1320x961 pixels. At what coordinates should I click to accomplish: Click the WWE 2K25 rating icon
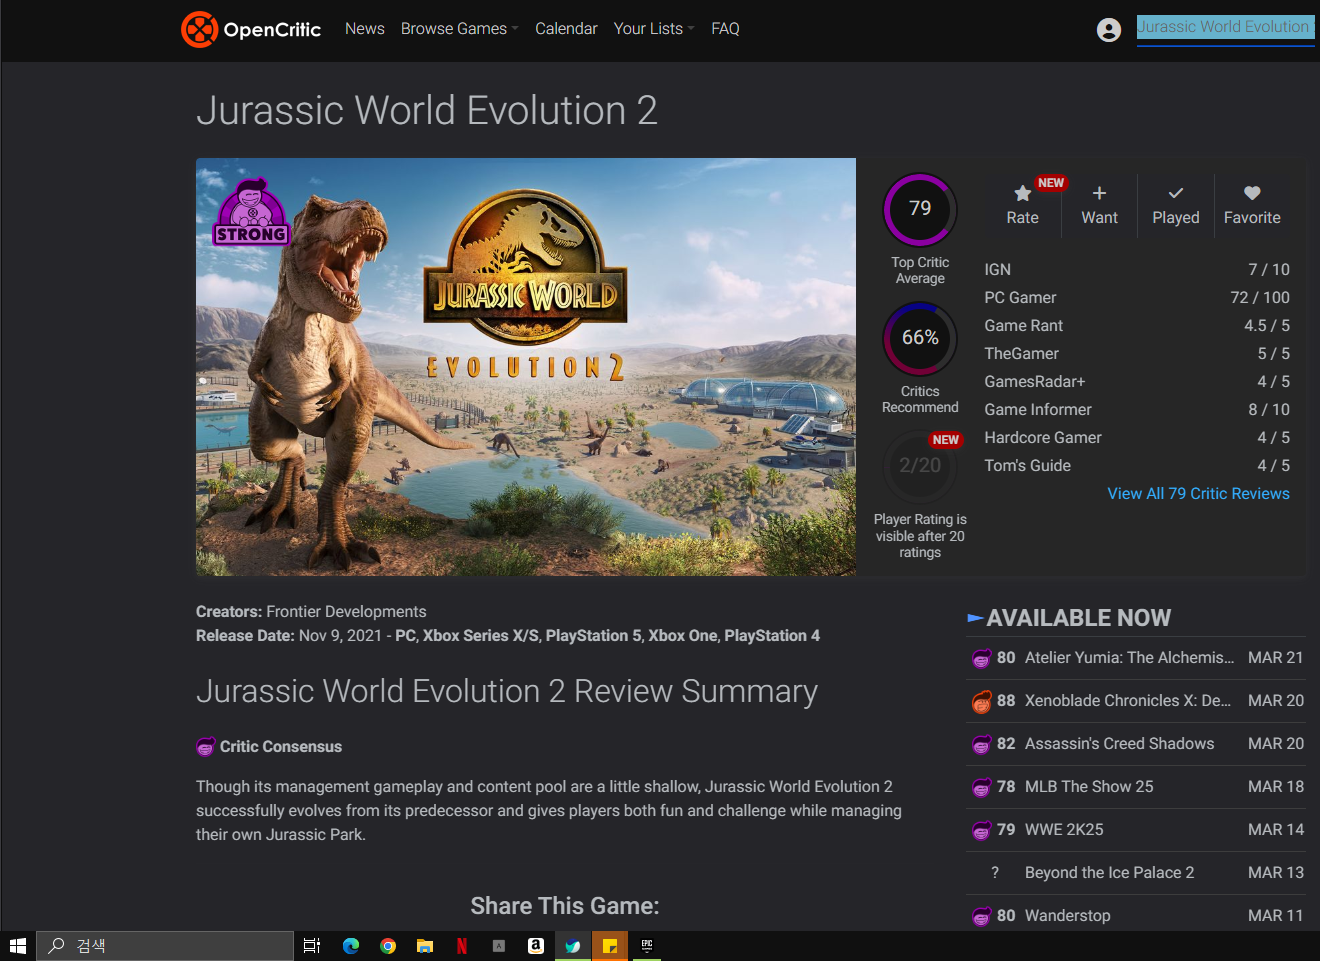tap(982, 830)
